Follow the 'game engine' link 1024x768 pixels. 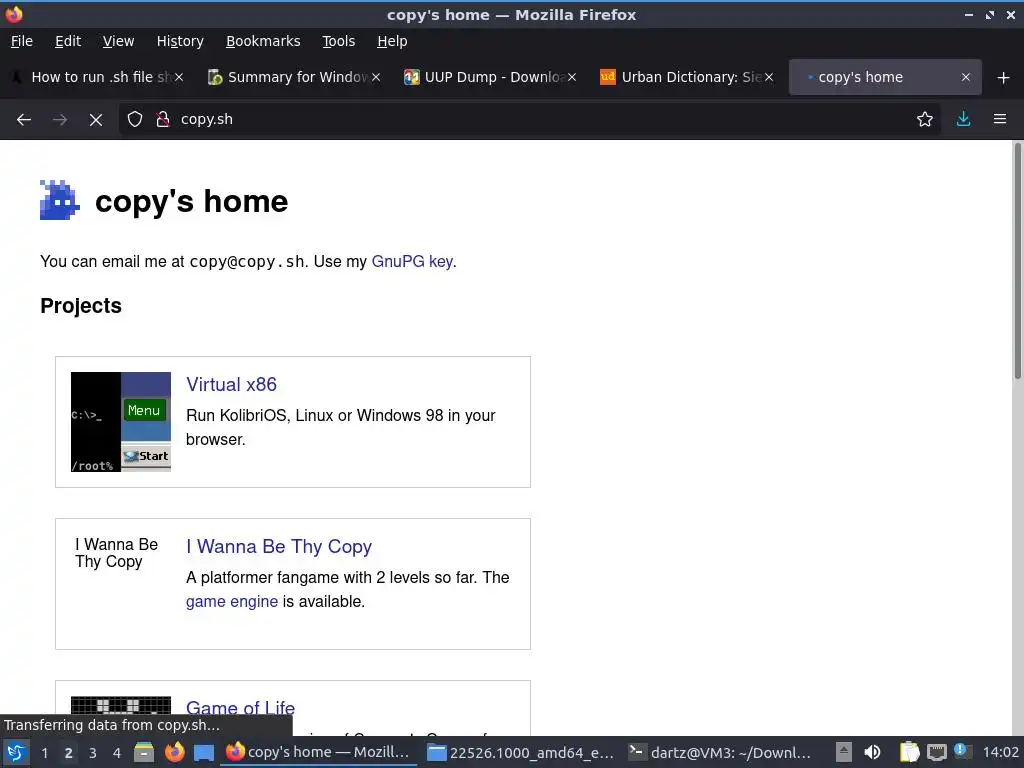click(x=232, y=601)
